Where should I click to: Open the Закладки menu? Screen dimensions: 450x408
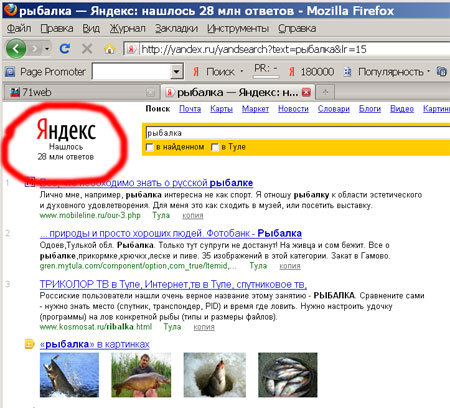tap(176, 28)
